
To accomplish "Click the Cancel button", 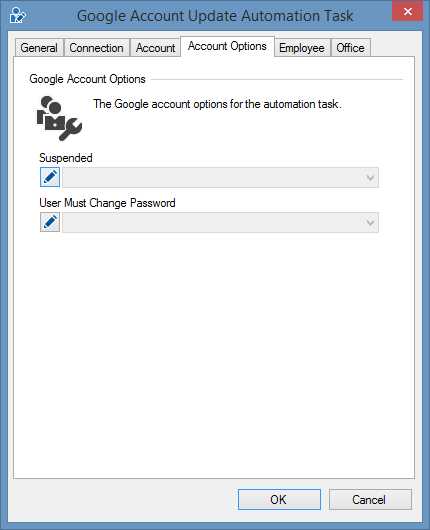I will coord(370,499).
